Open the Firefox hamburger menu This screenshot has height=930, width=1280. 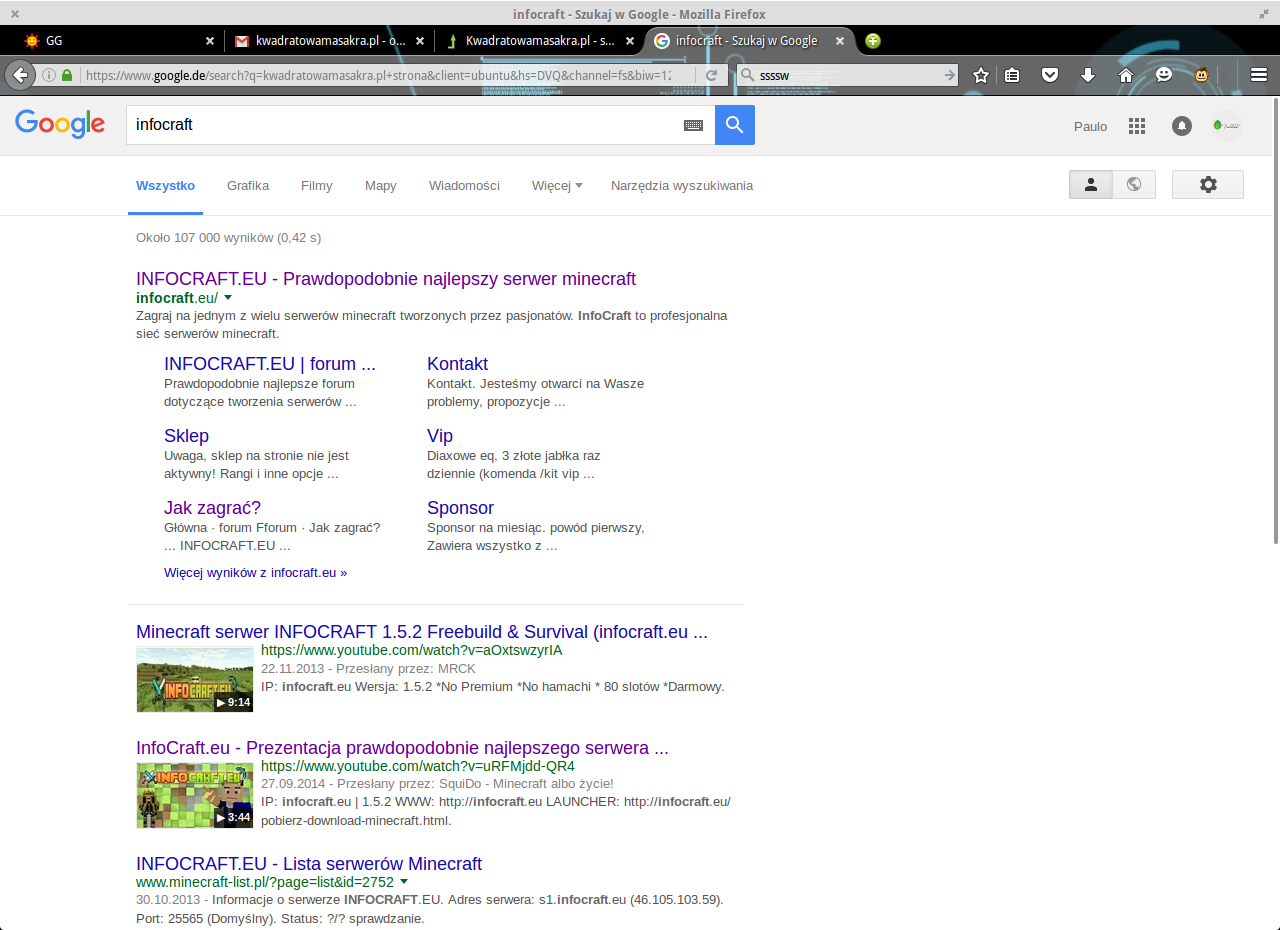coord(1258,75)
